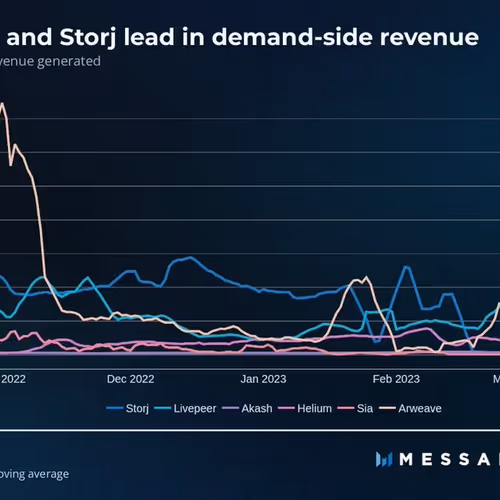Click the Storj legend entry
Screen dimensions: 500x500
128,409
